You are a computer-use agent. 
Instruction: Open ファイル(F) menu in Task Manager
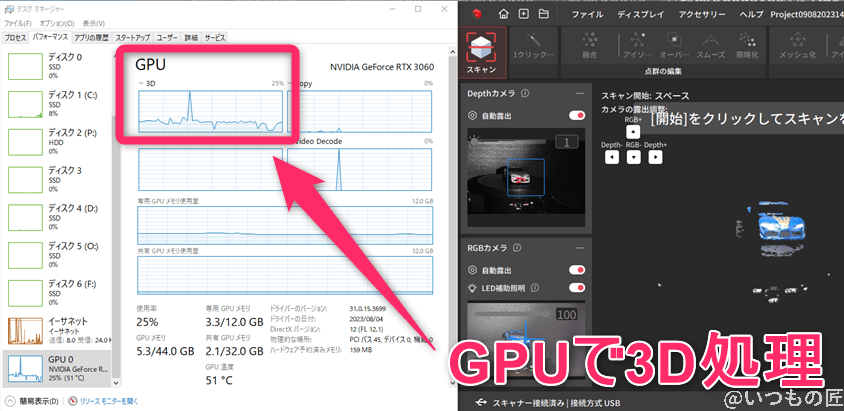[x=17, y=24]
